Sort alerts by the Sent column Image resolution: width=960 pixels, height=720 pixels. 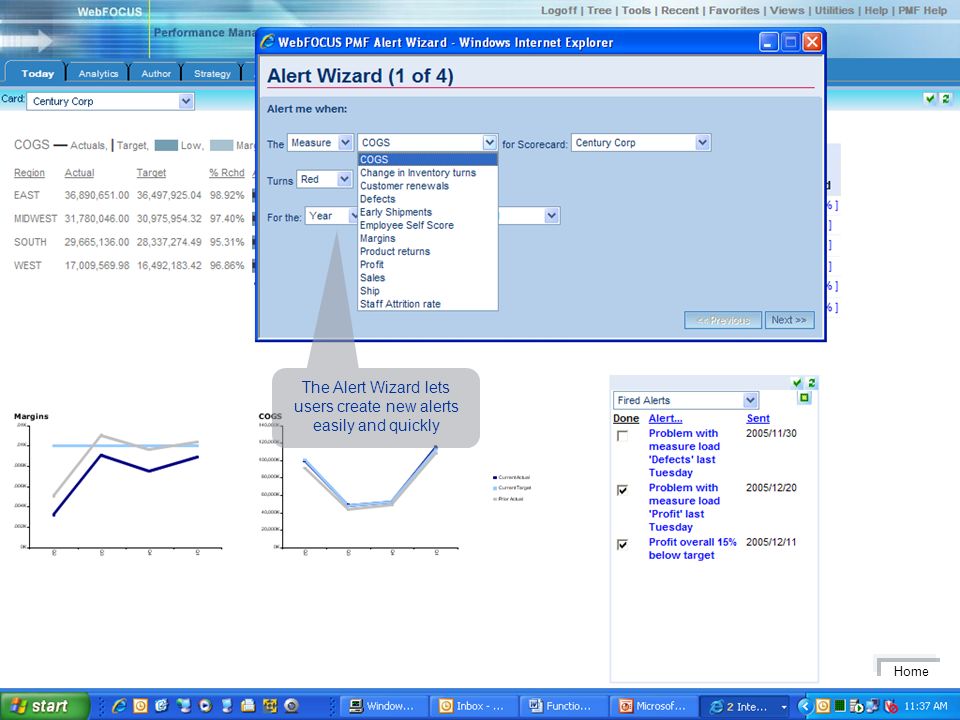[758, 418]
